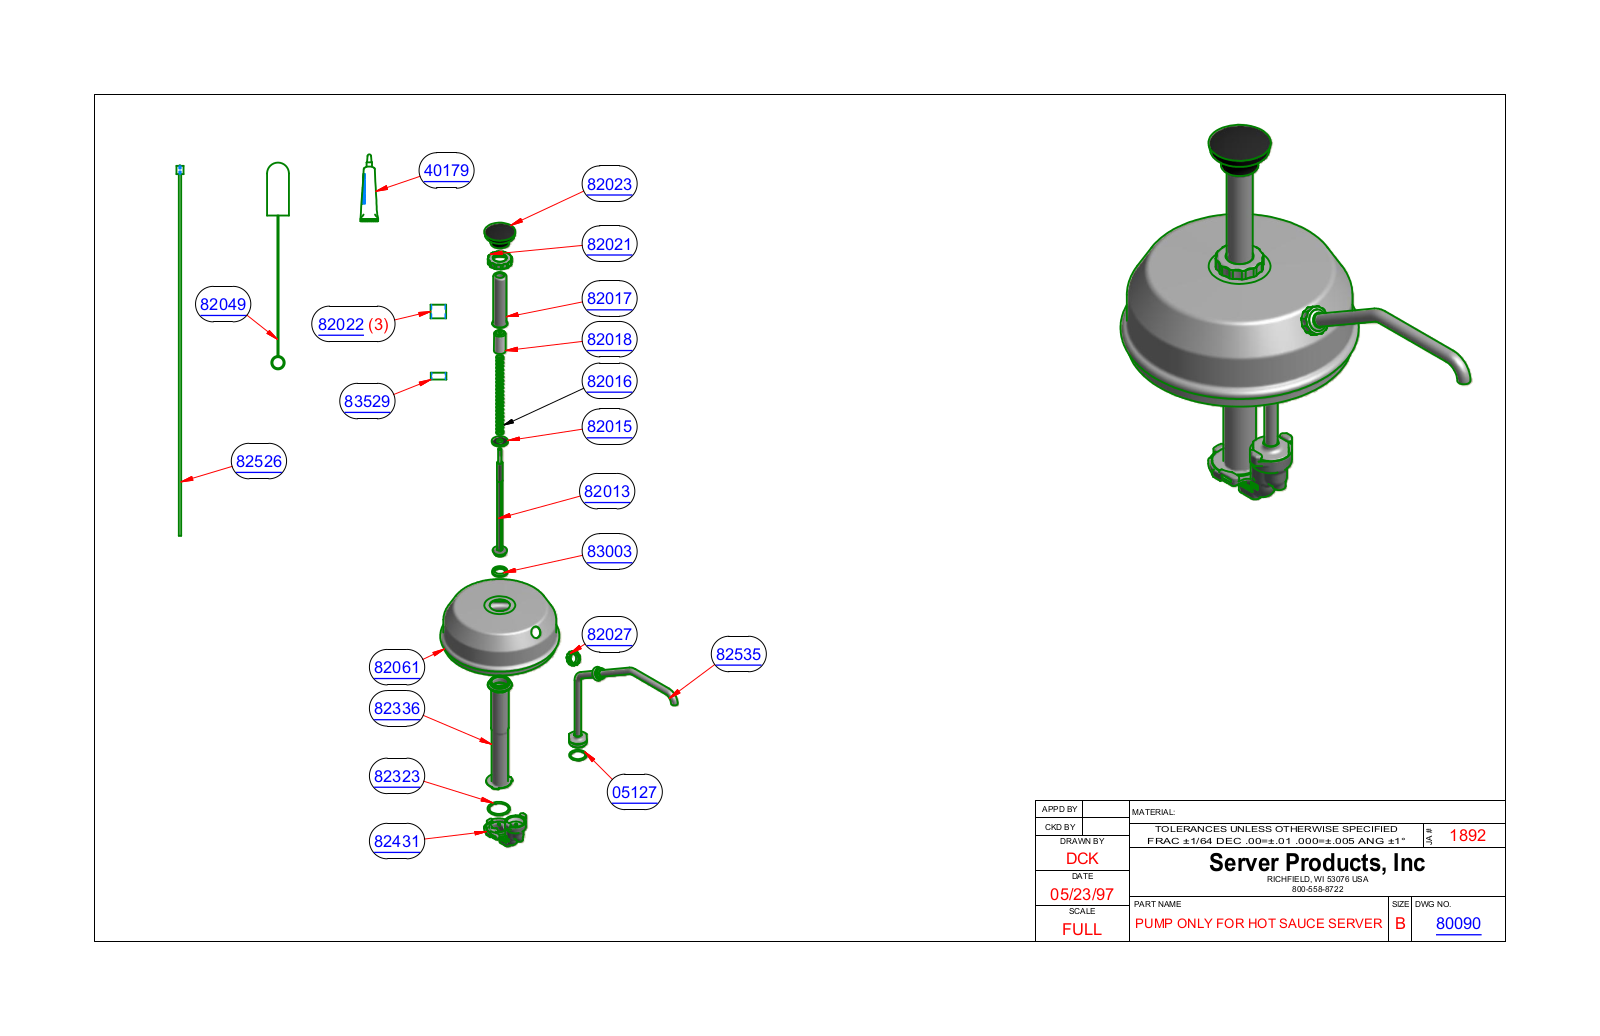Click the small square seal beside 82022
Viewport: 1600px width, 1036px height.
tap(438, 312)
